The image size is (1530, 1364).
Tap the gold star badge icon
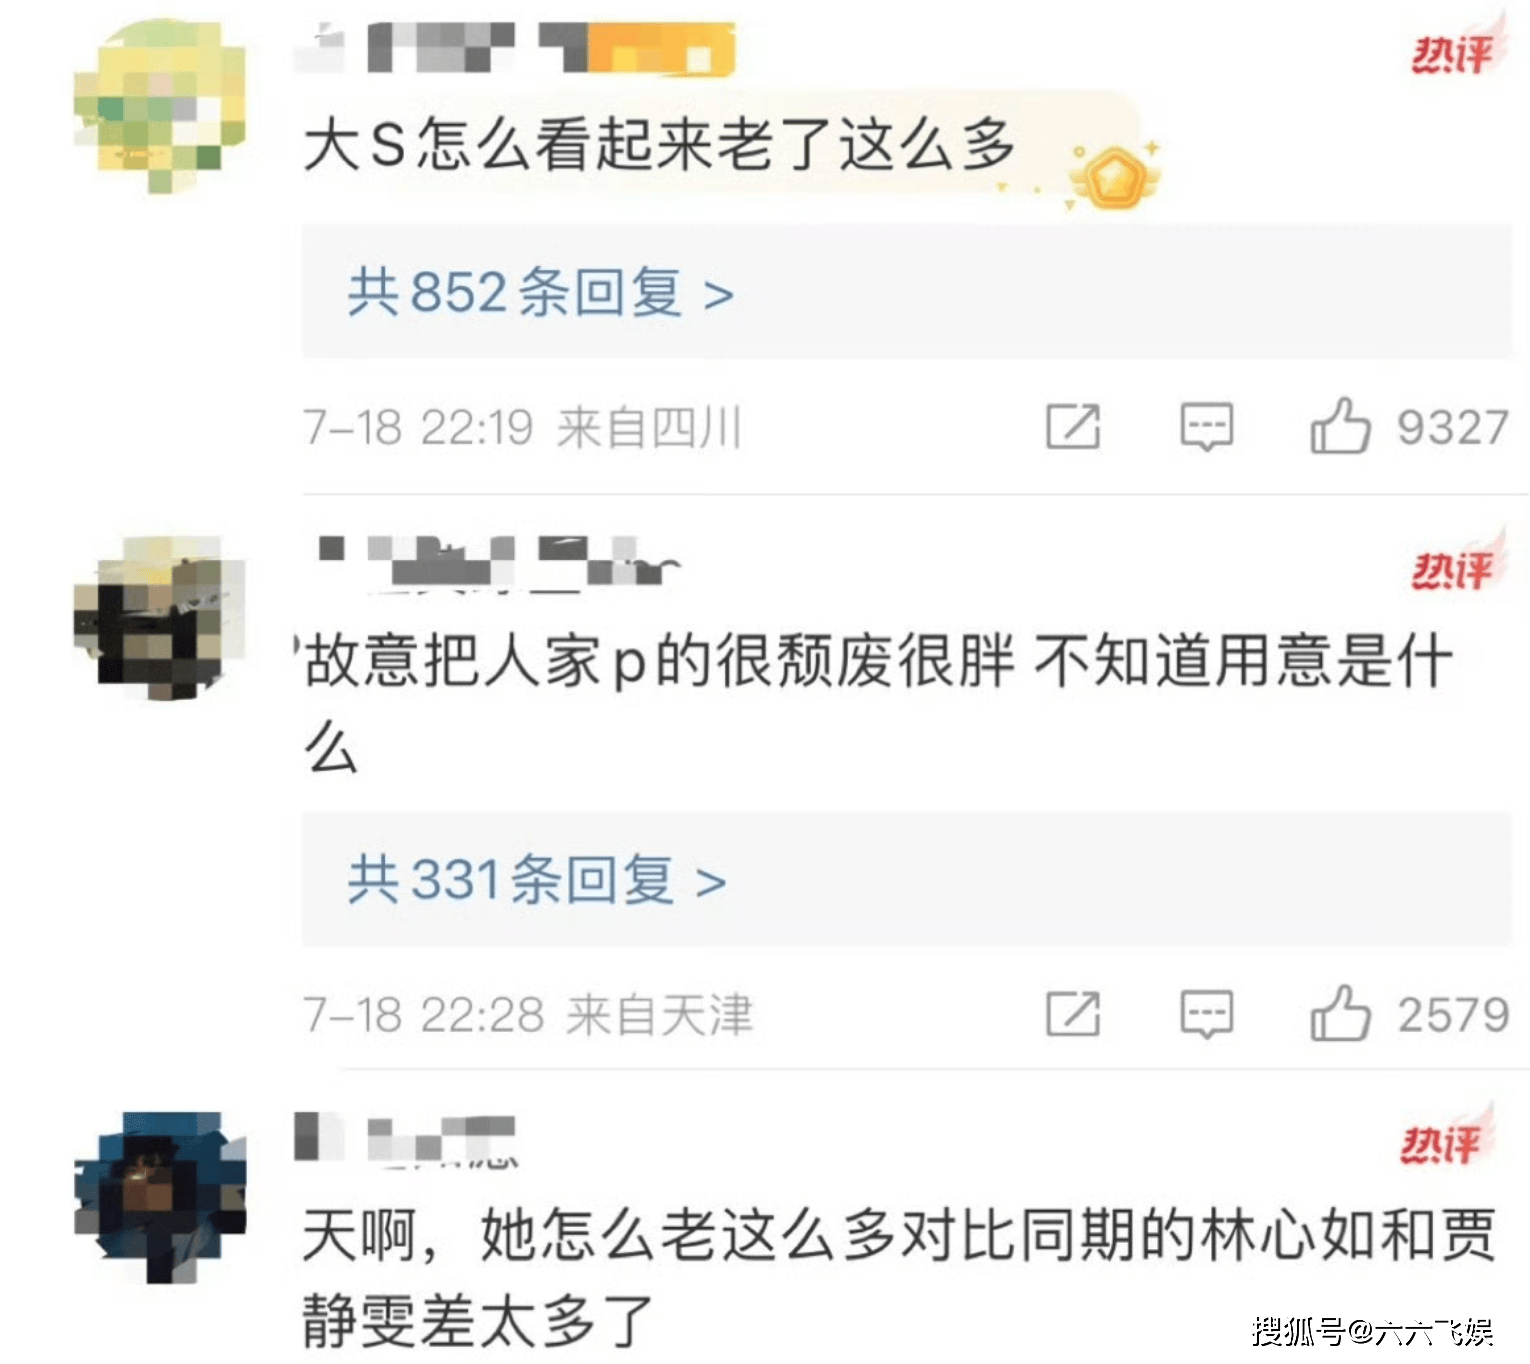pos(1111,177)
